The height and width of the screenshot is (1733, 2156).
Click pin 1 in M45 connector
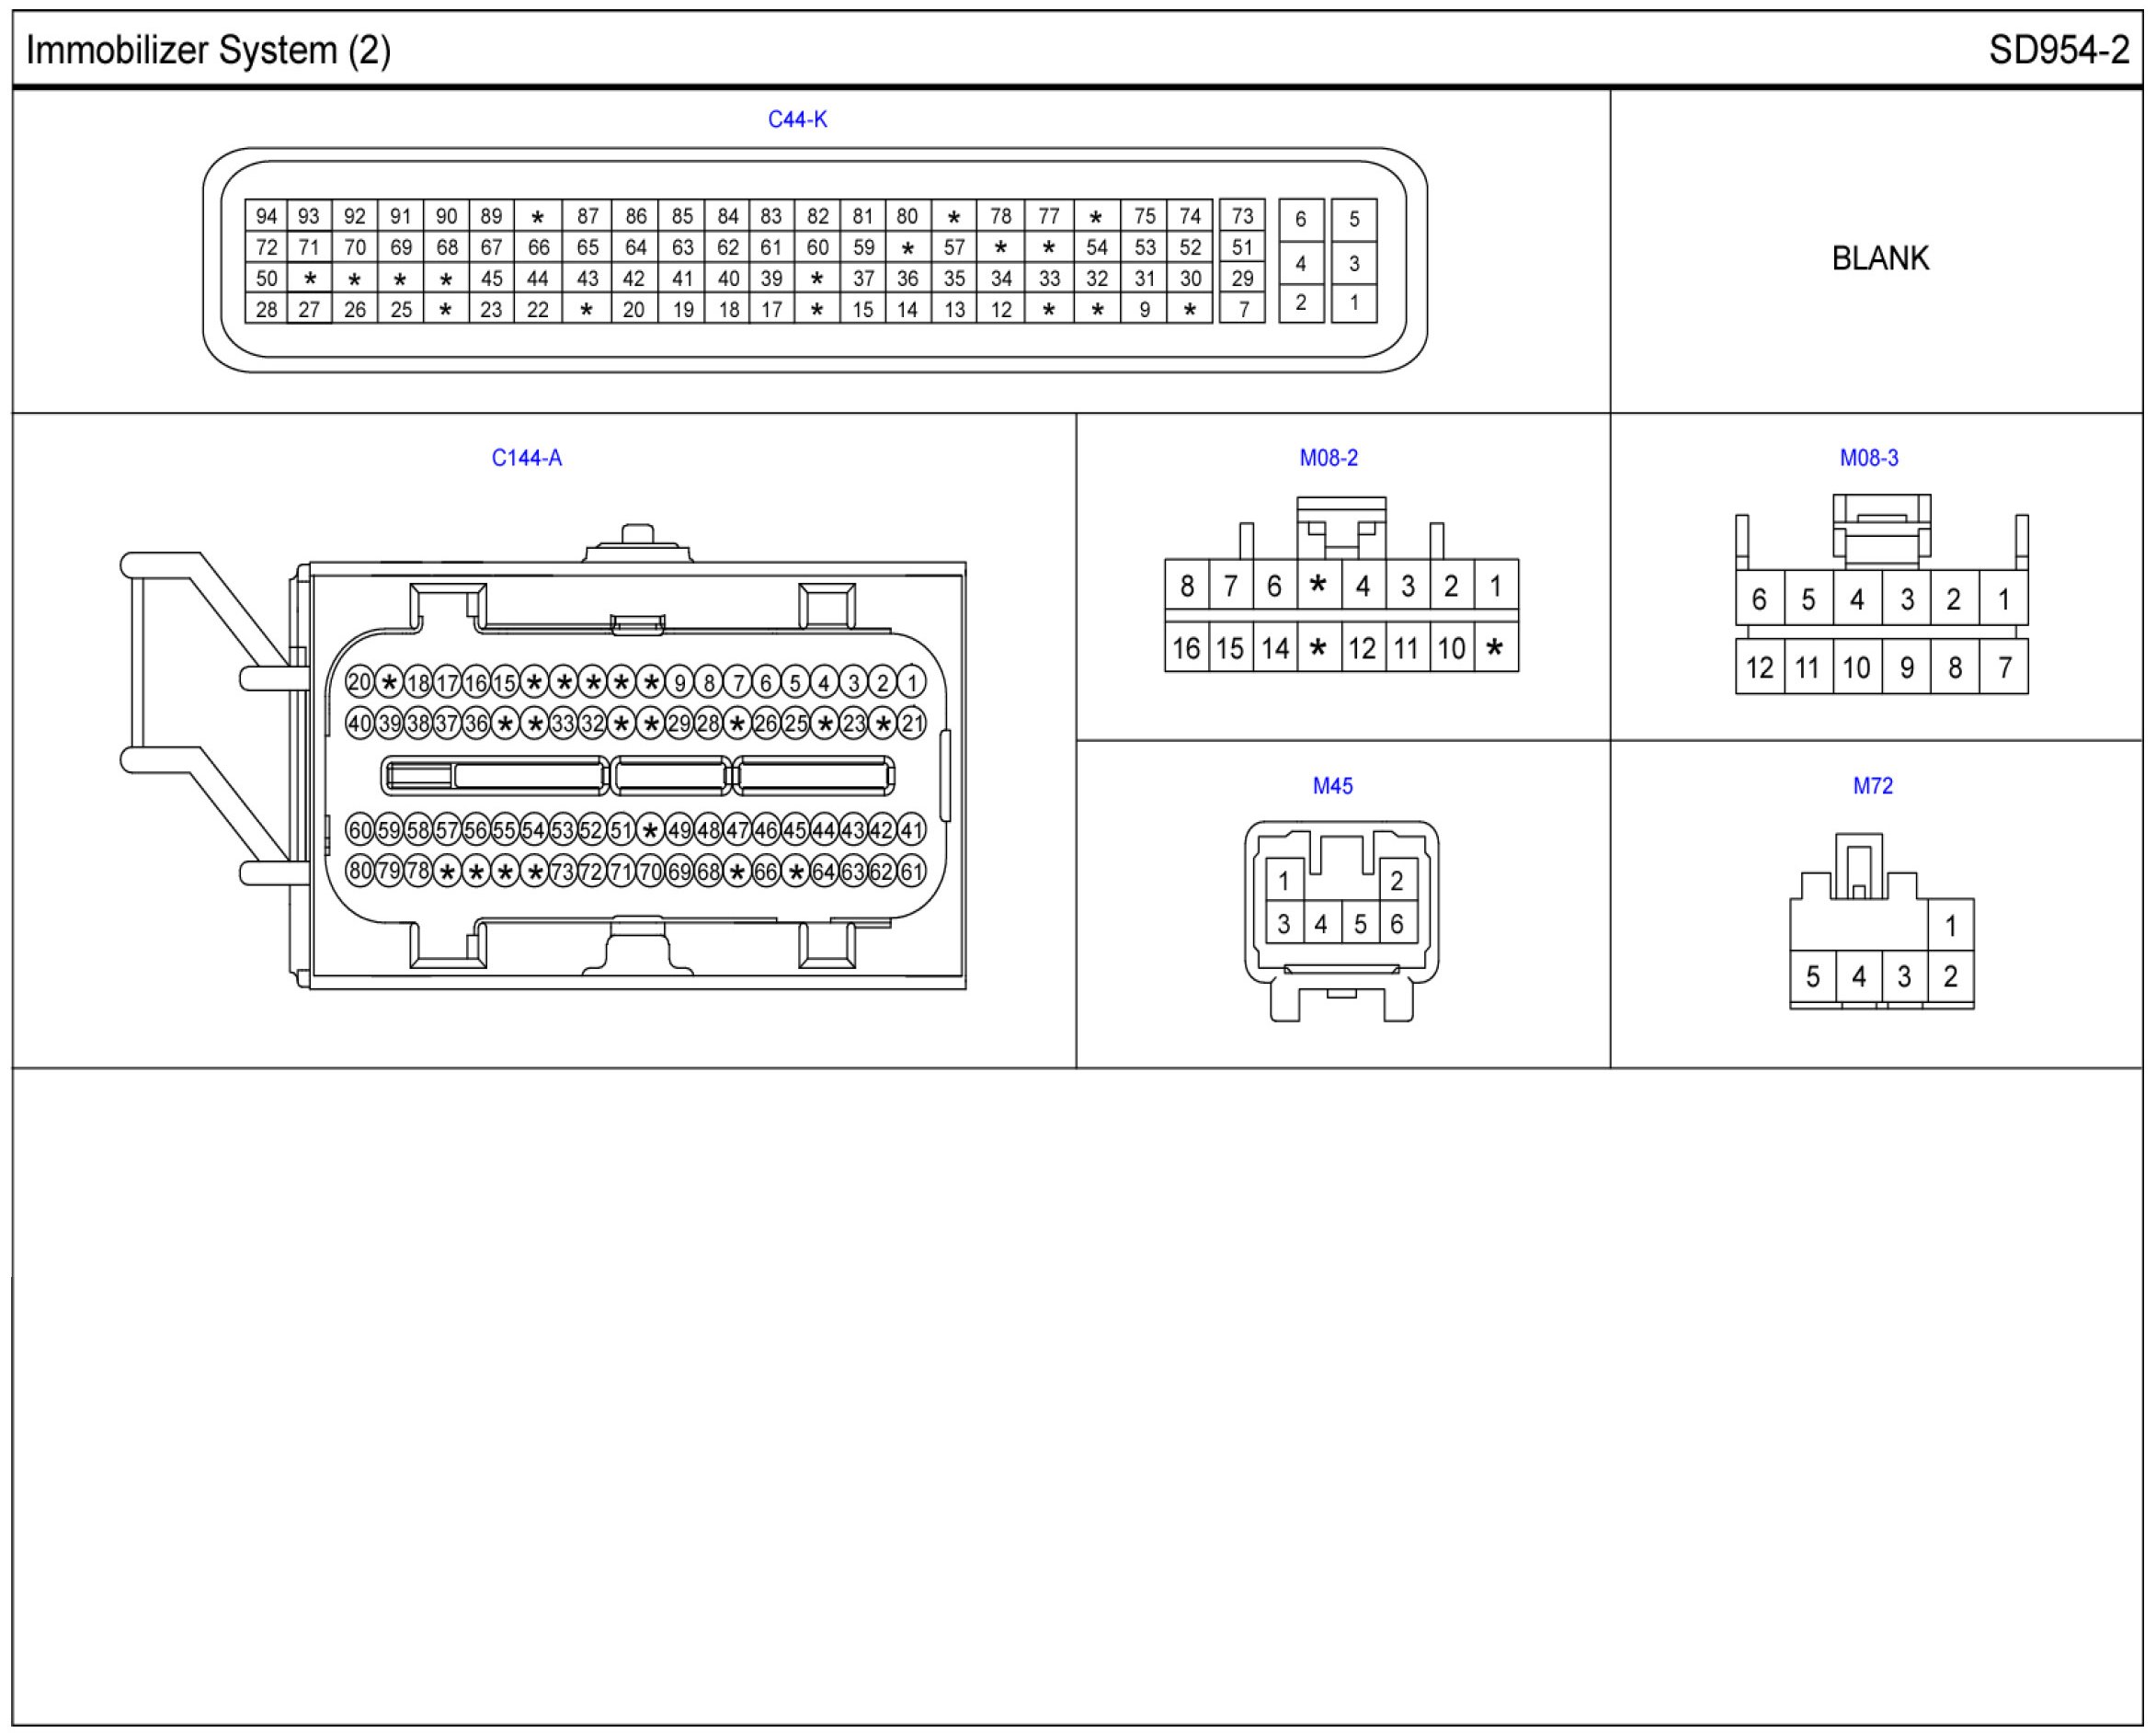(x=1284, y=881)
